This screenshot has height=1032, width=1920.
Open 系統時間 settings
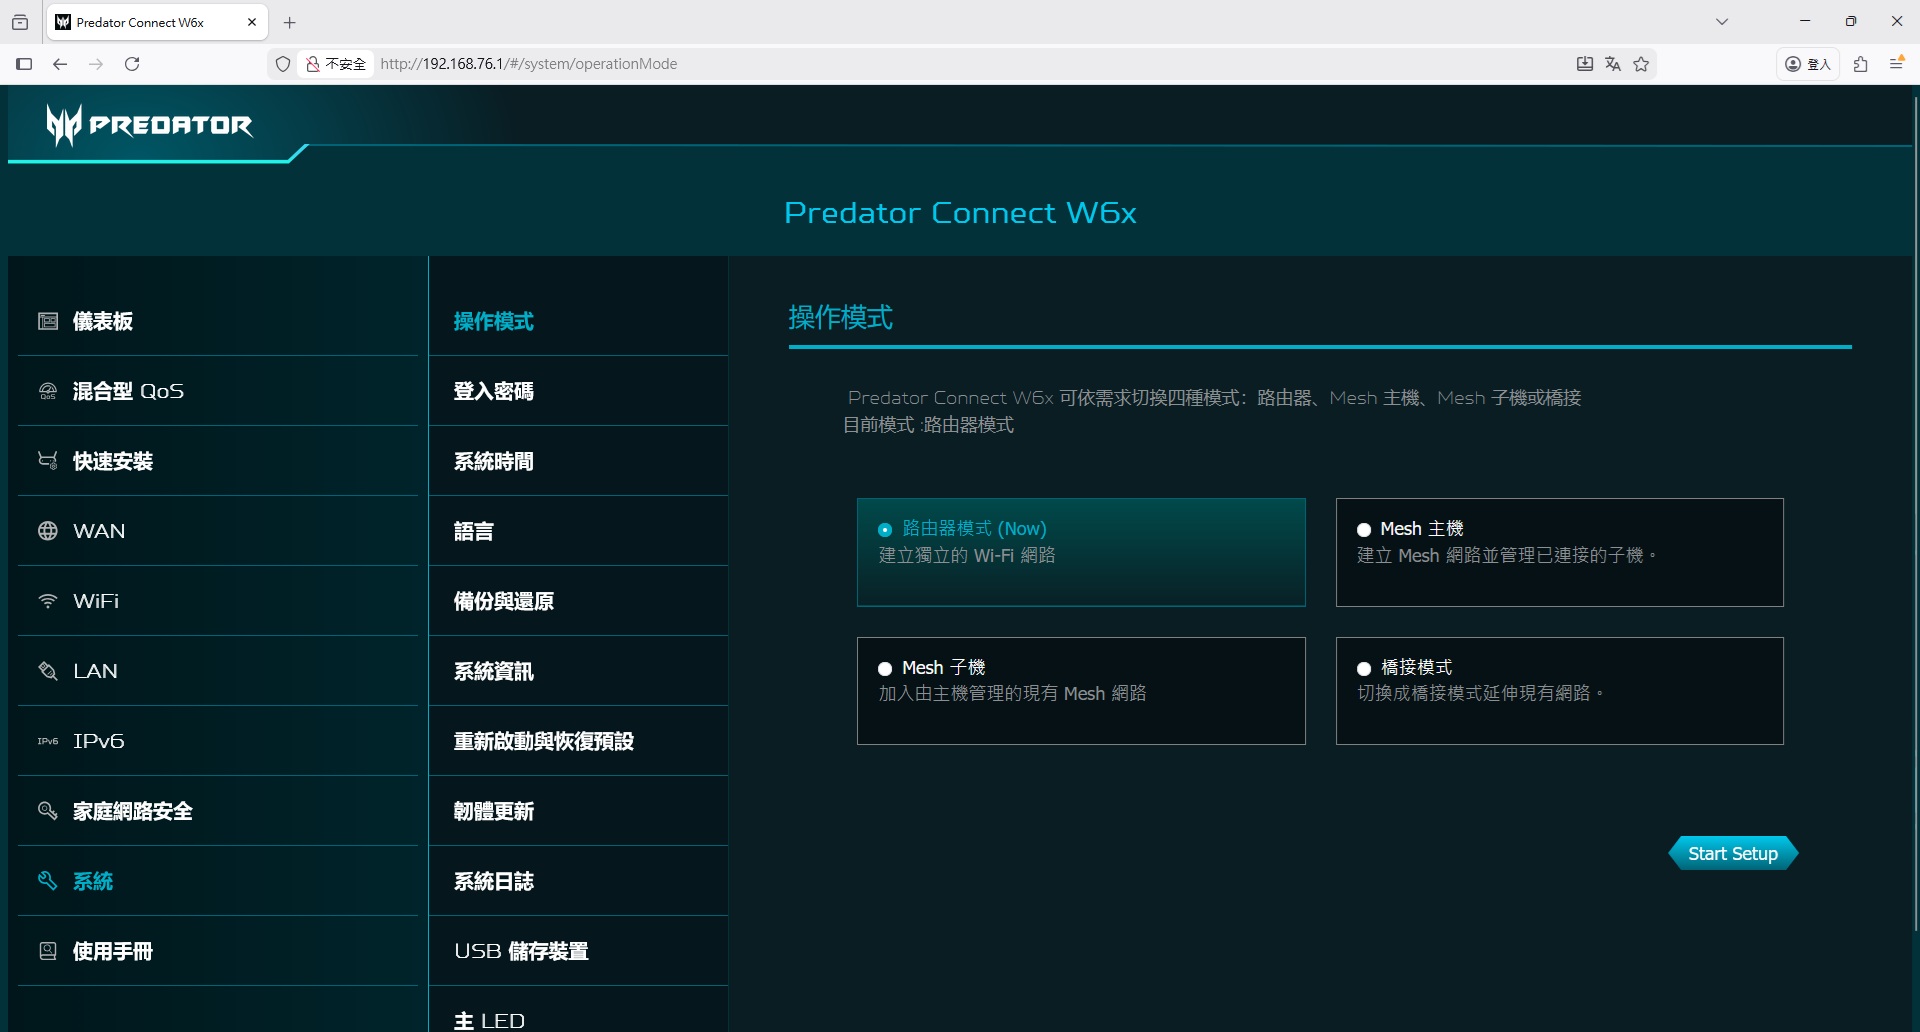point(578,461)
